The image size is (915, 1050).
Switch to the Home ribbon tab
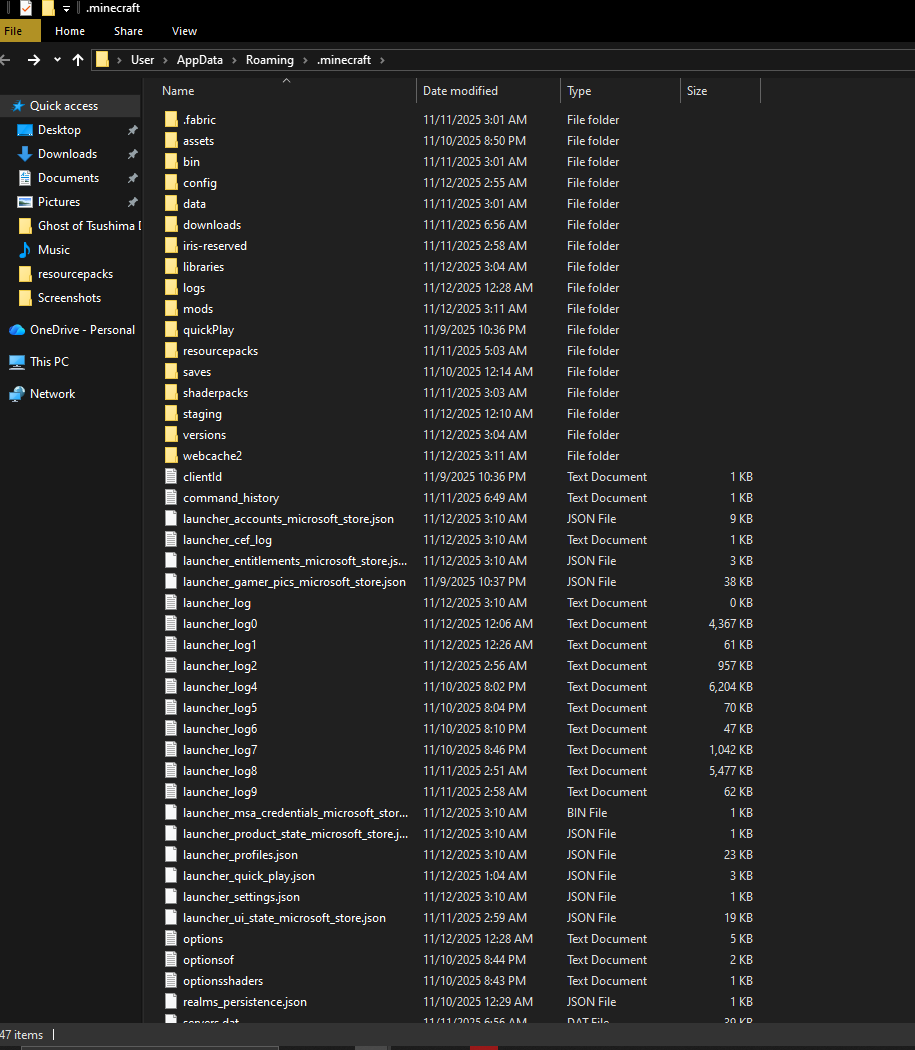(70, 31)
